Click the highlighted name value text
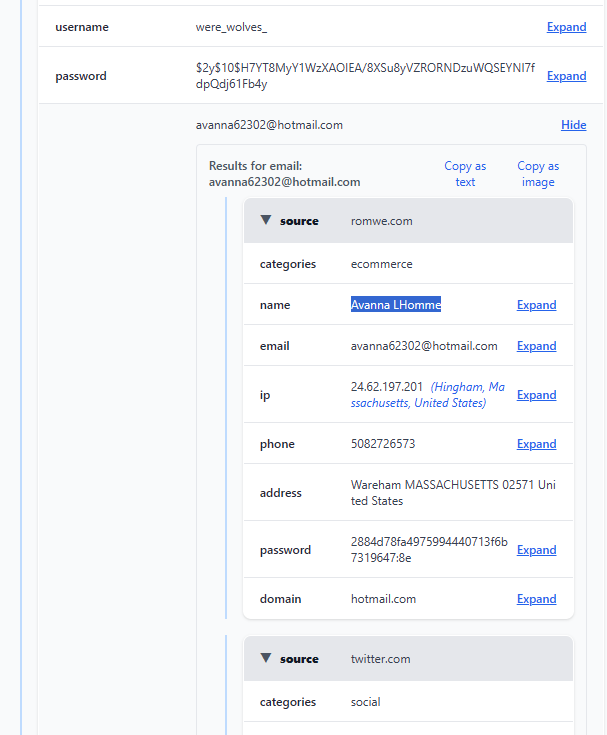607x735 pixels. (x=395, y=305)
